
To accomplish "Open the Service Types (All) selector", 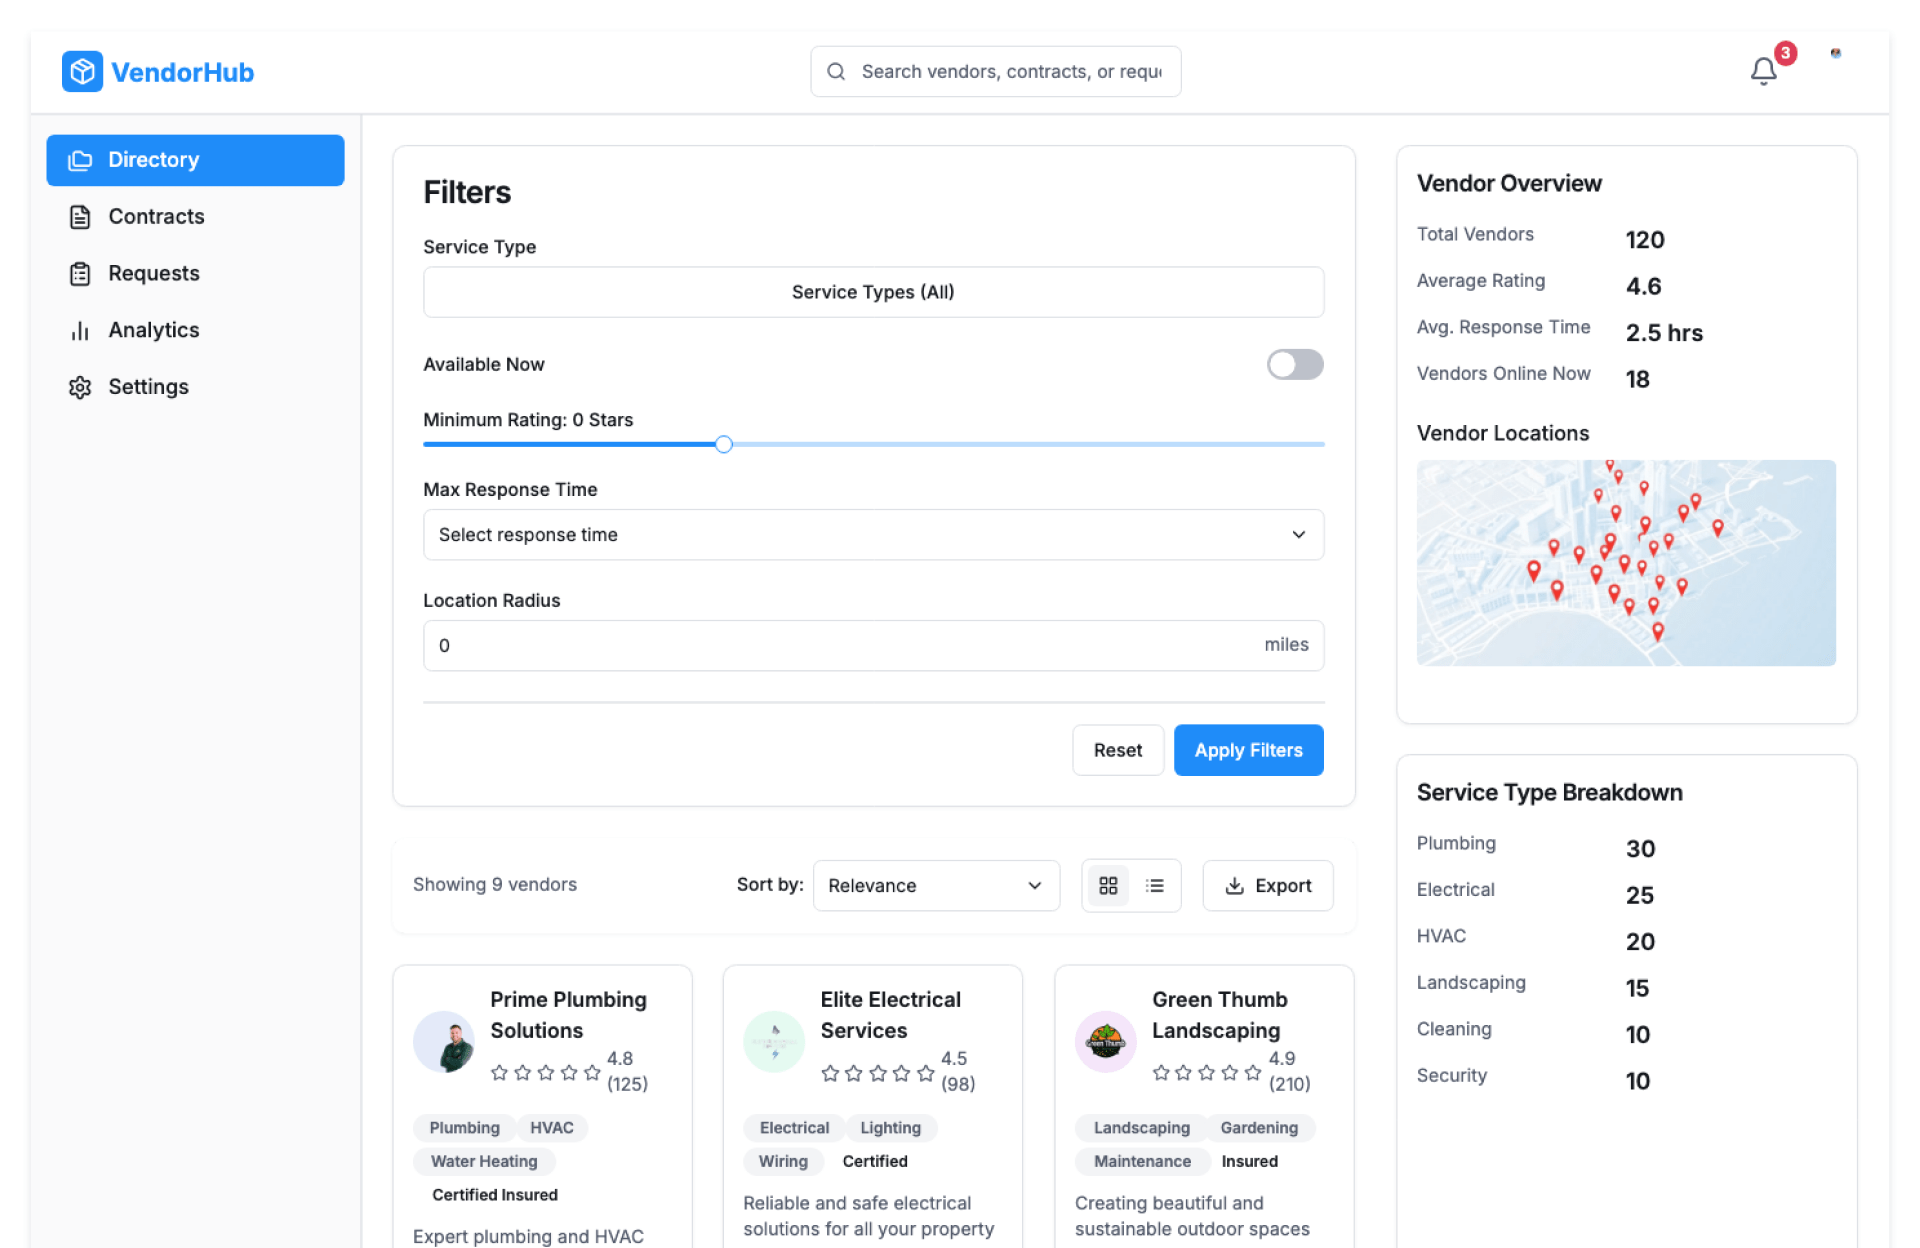I will (873, 292).
